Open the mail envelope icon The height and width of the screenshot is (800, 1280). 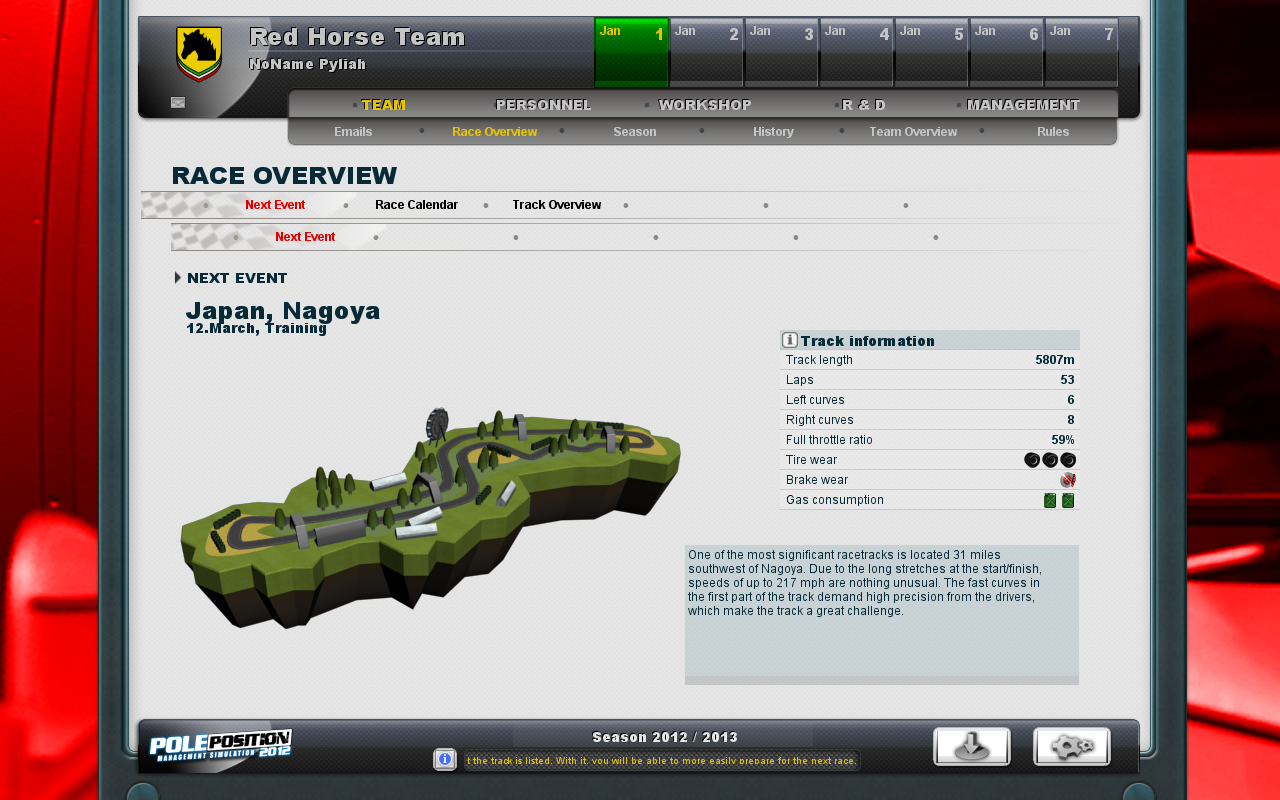(x=178, y=102)
